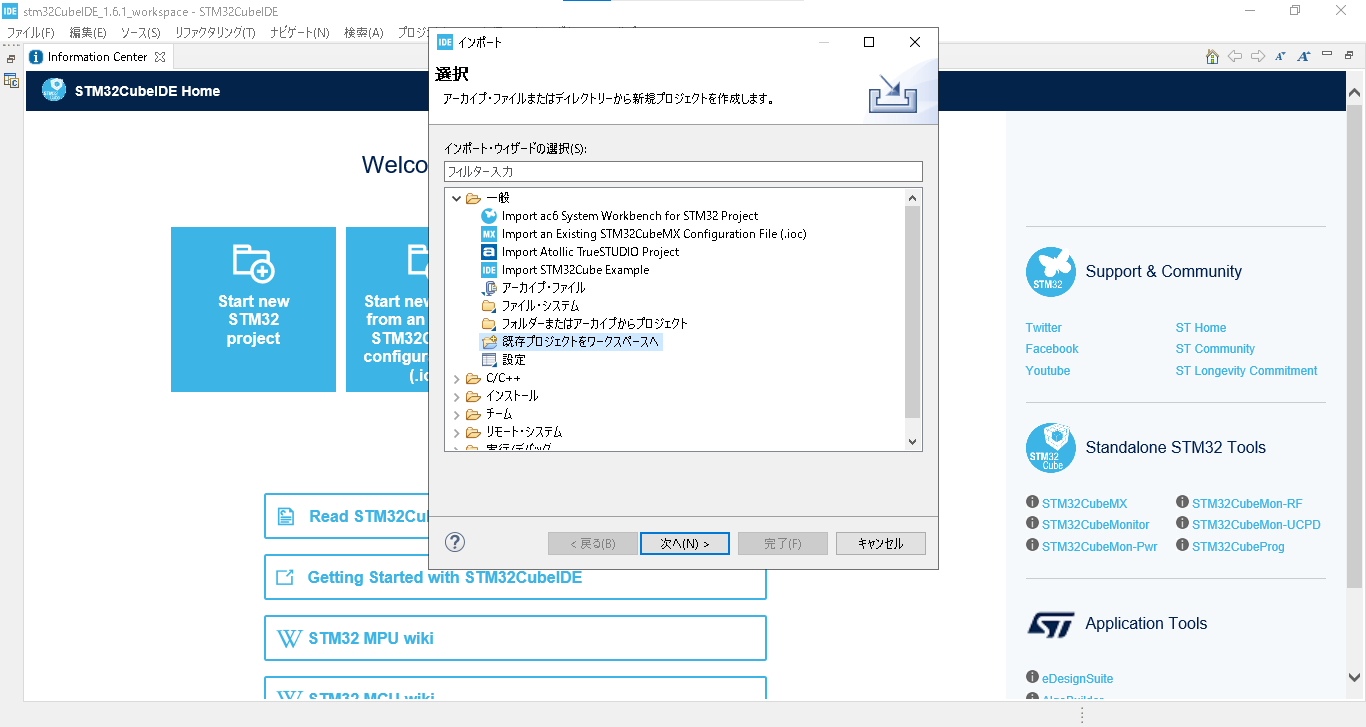Click the ac6 System Workbench import icon
This screenshot has width=1366, height=727.
tap(489, 216)
